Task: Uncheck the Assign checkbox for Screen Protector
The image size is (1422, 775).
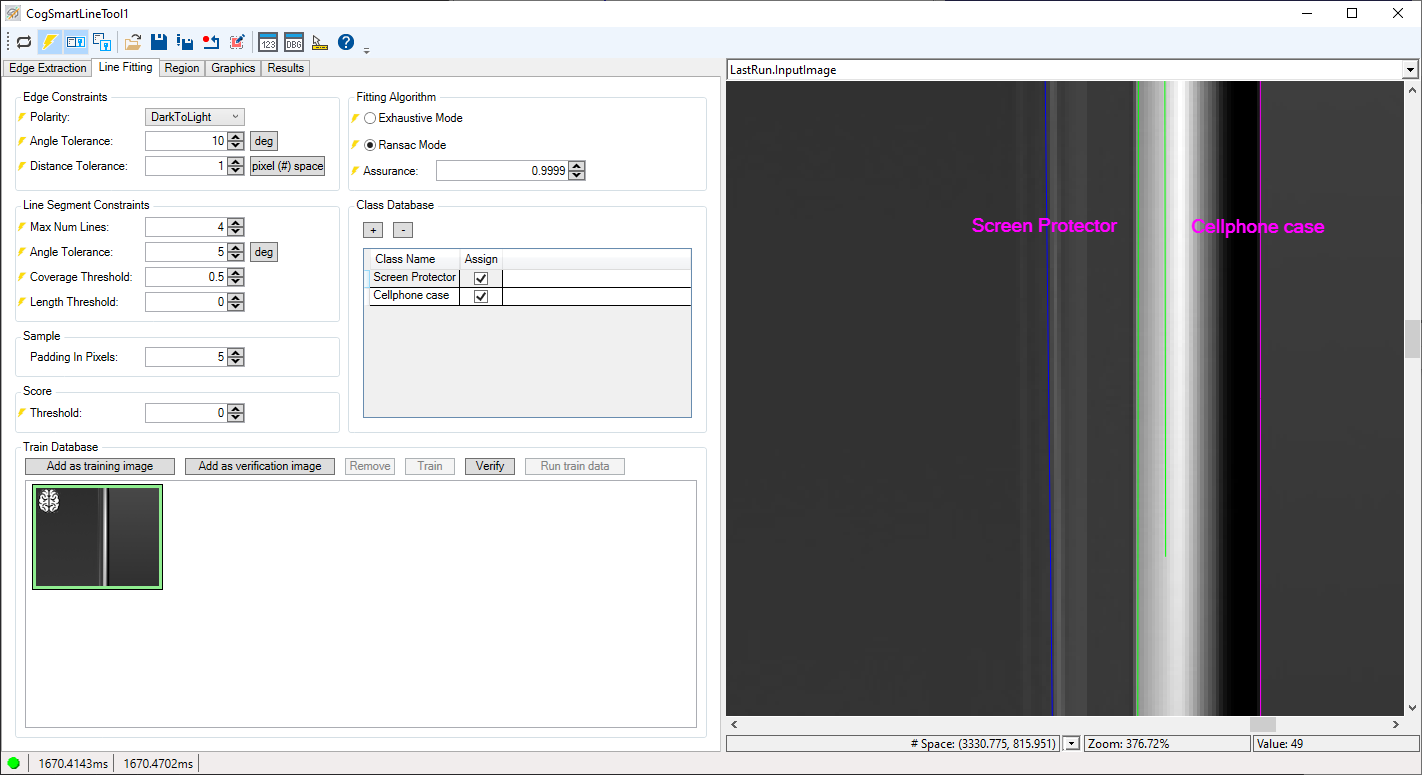Action: [480, 277]
